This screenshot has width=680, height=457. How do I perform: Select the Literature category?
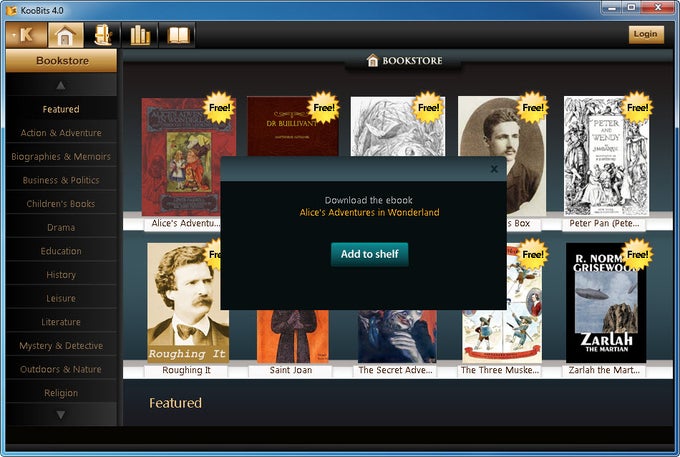point(61,322)
